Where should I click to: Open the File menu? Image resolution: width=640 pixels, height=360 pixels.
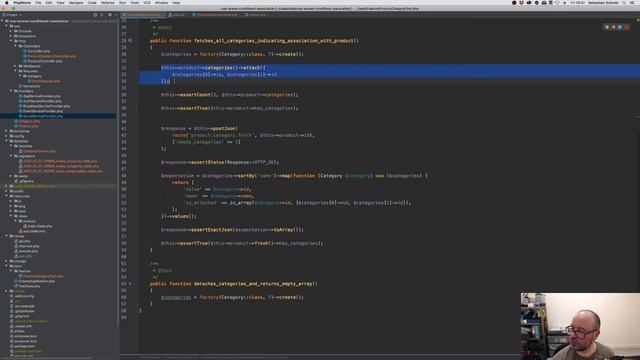coord(38,3)
